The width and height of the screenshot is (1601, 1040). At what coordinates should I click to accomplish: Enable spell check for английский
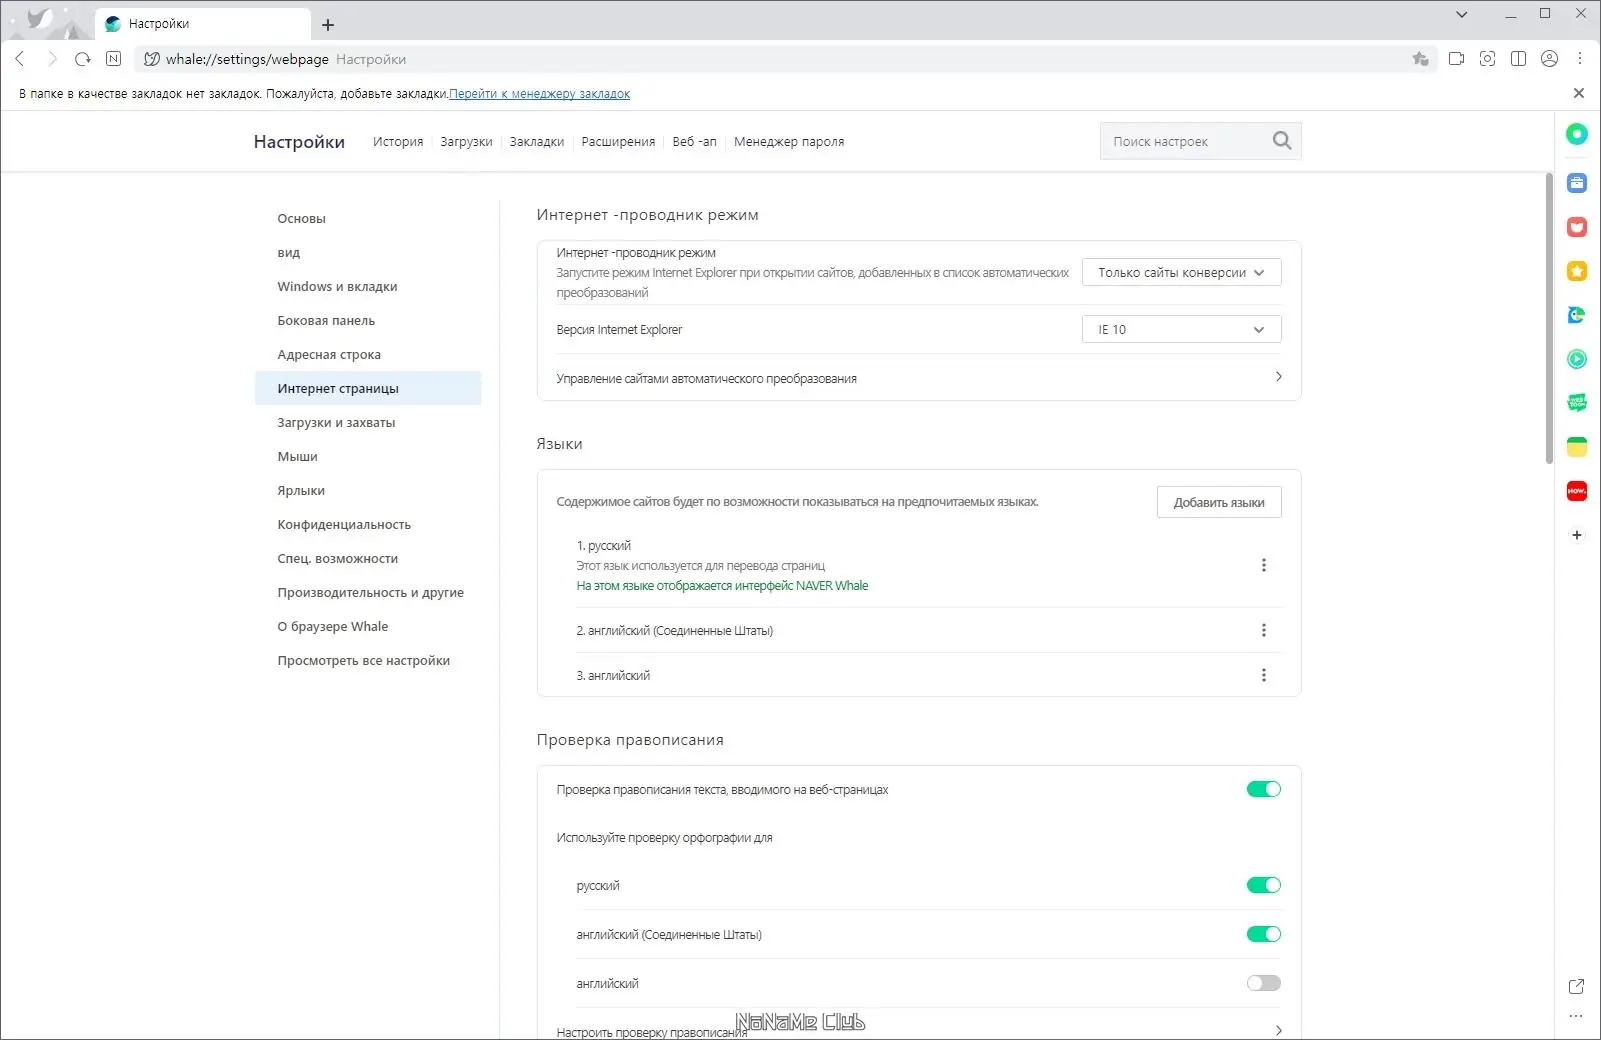(x=1263, y=983)
